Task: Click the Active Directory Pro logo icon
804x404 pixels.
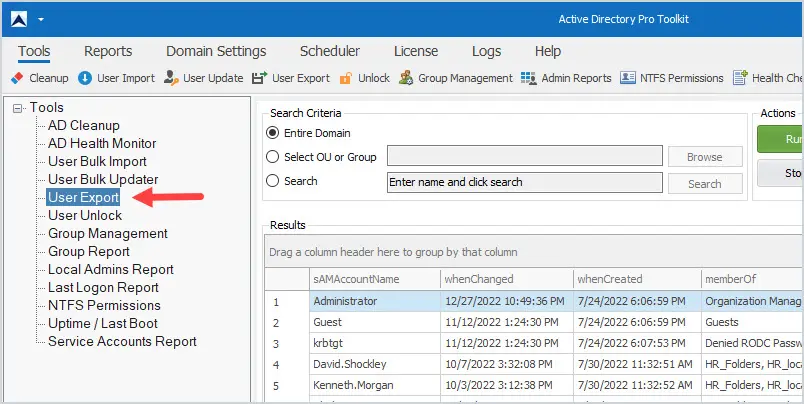Action: [x=19, y=19]
